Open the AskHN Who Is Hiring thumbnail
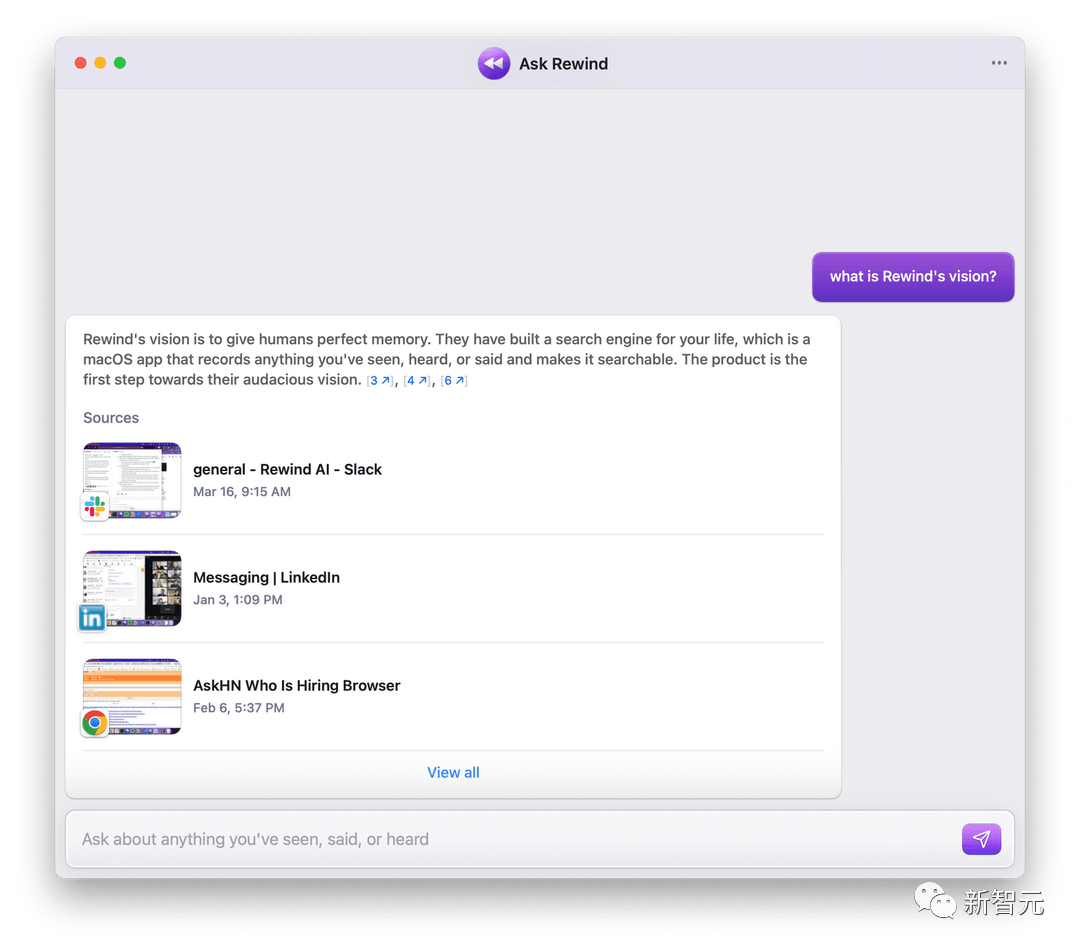Image resolution: width=1080 pixels, height=951 pixels. pyautogui.click(x=132, y=696)
